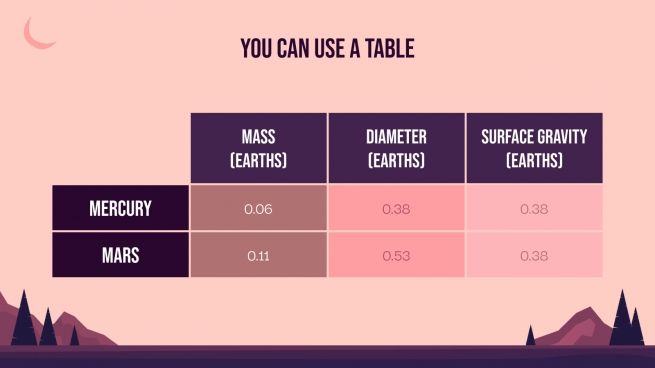Click the Mars row label

click(x=120, y=255)
